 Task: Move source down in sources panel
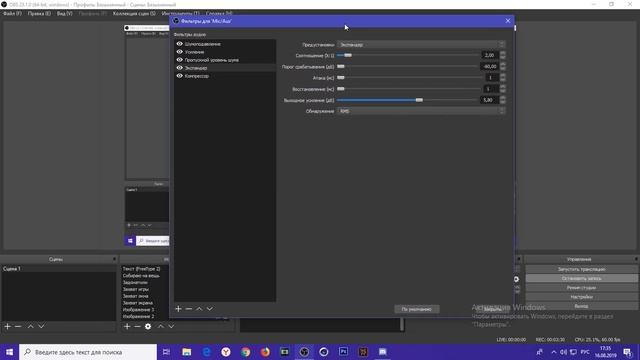click(x=171, y=327)
